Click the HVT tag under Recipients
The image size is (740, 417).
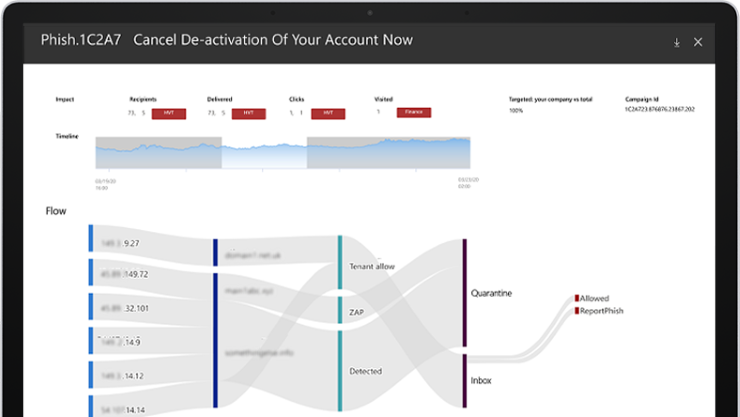(168, 113)
